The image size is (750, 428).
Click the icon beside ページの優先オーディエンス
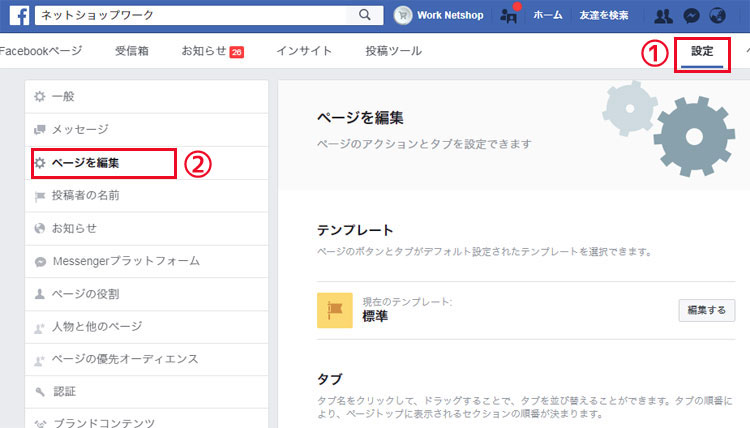click(40, 360)
